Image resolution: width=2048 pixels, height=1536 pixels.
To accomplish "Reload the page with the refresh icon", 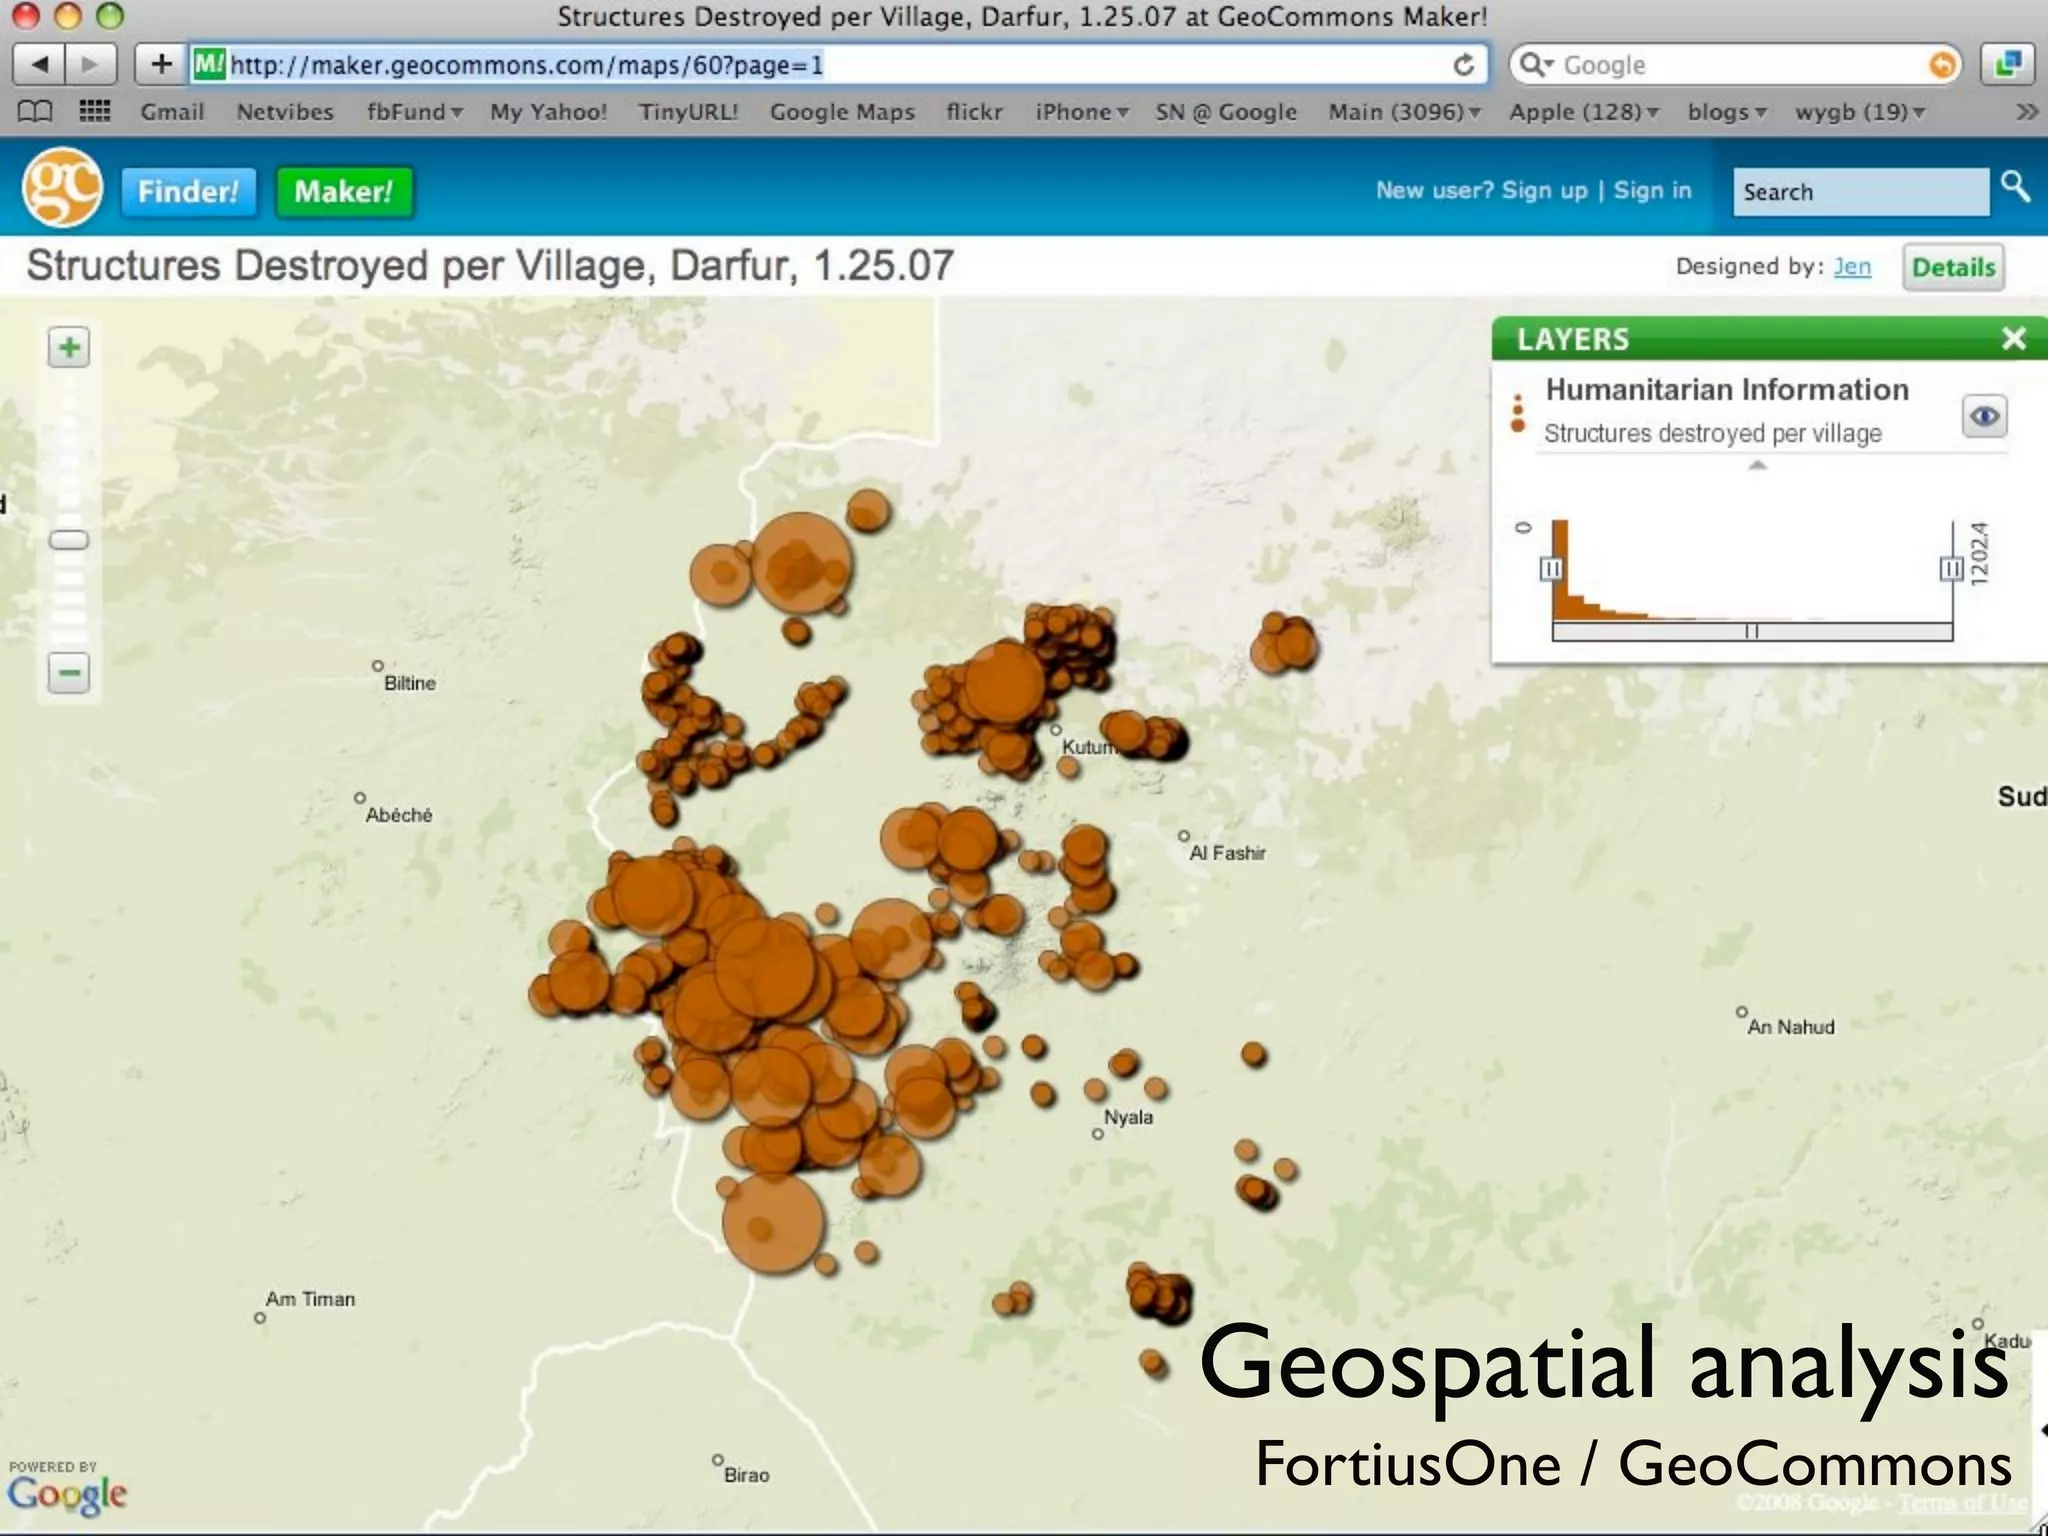I will click(1463, 65).
